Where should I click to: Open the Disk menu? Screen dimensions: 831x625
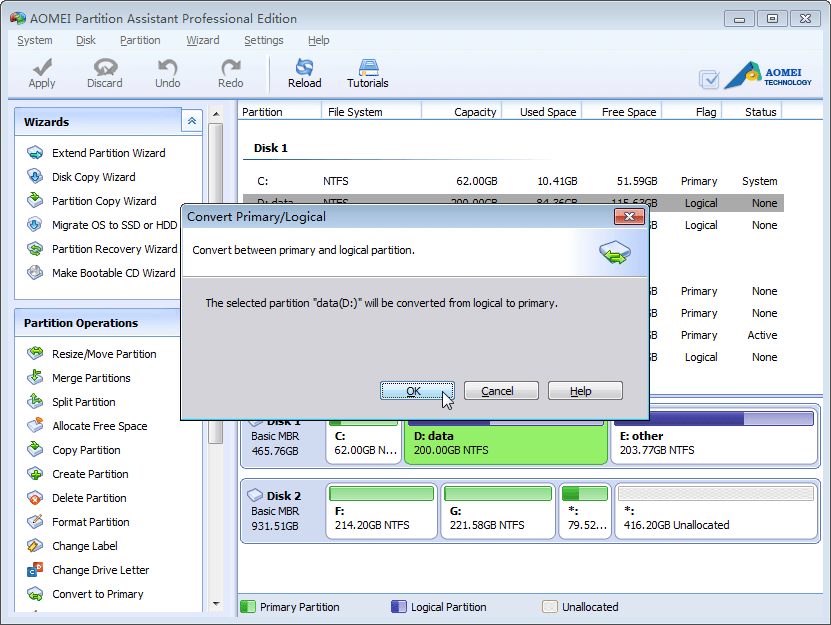click(85, 40)
